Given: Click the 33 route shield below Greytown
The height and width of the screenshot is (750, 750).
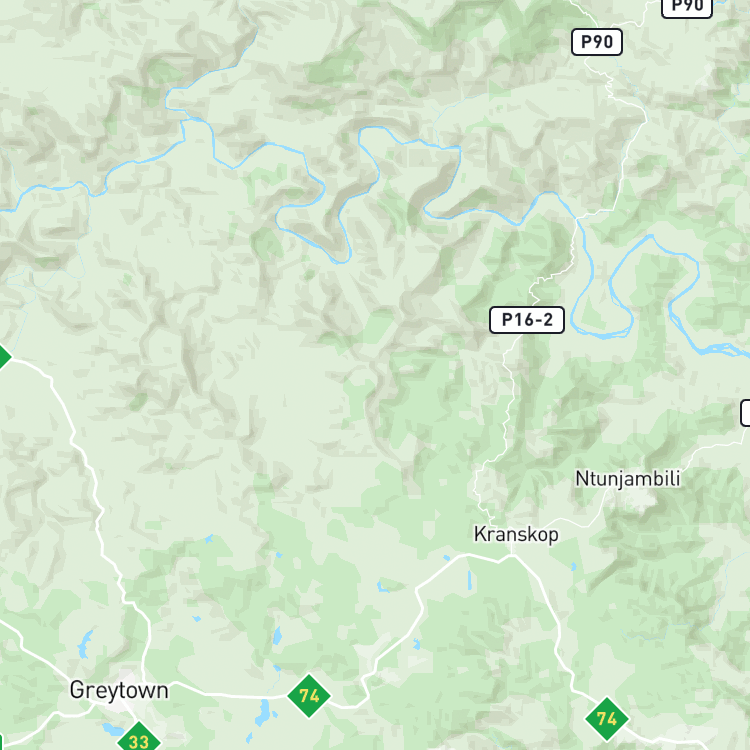Looking at the screenshot, I should 139,739.
